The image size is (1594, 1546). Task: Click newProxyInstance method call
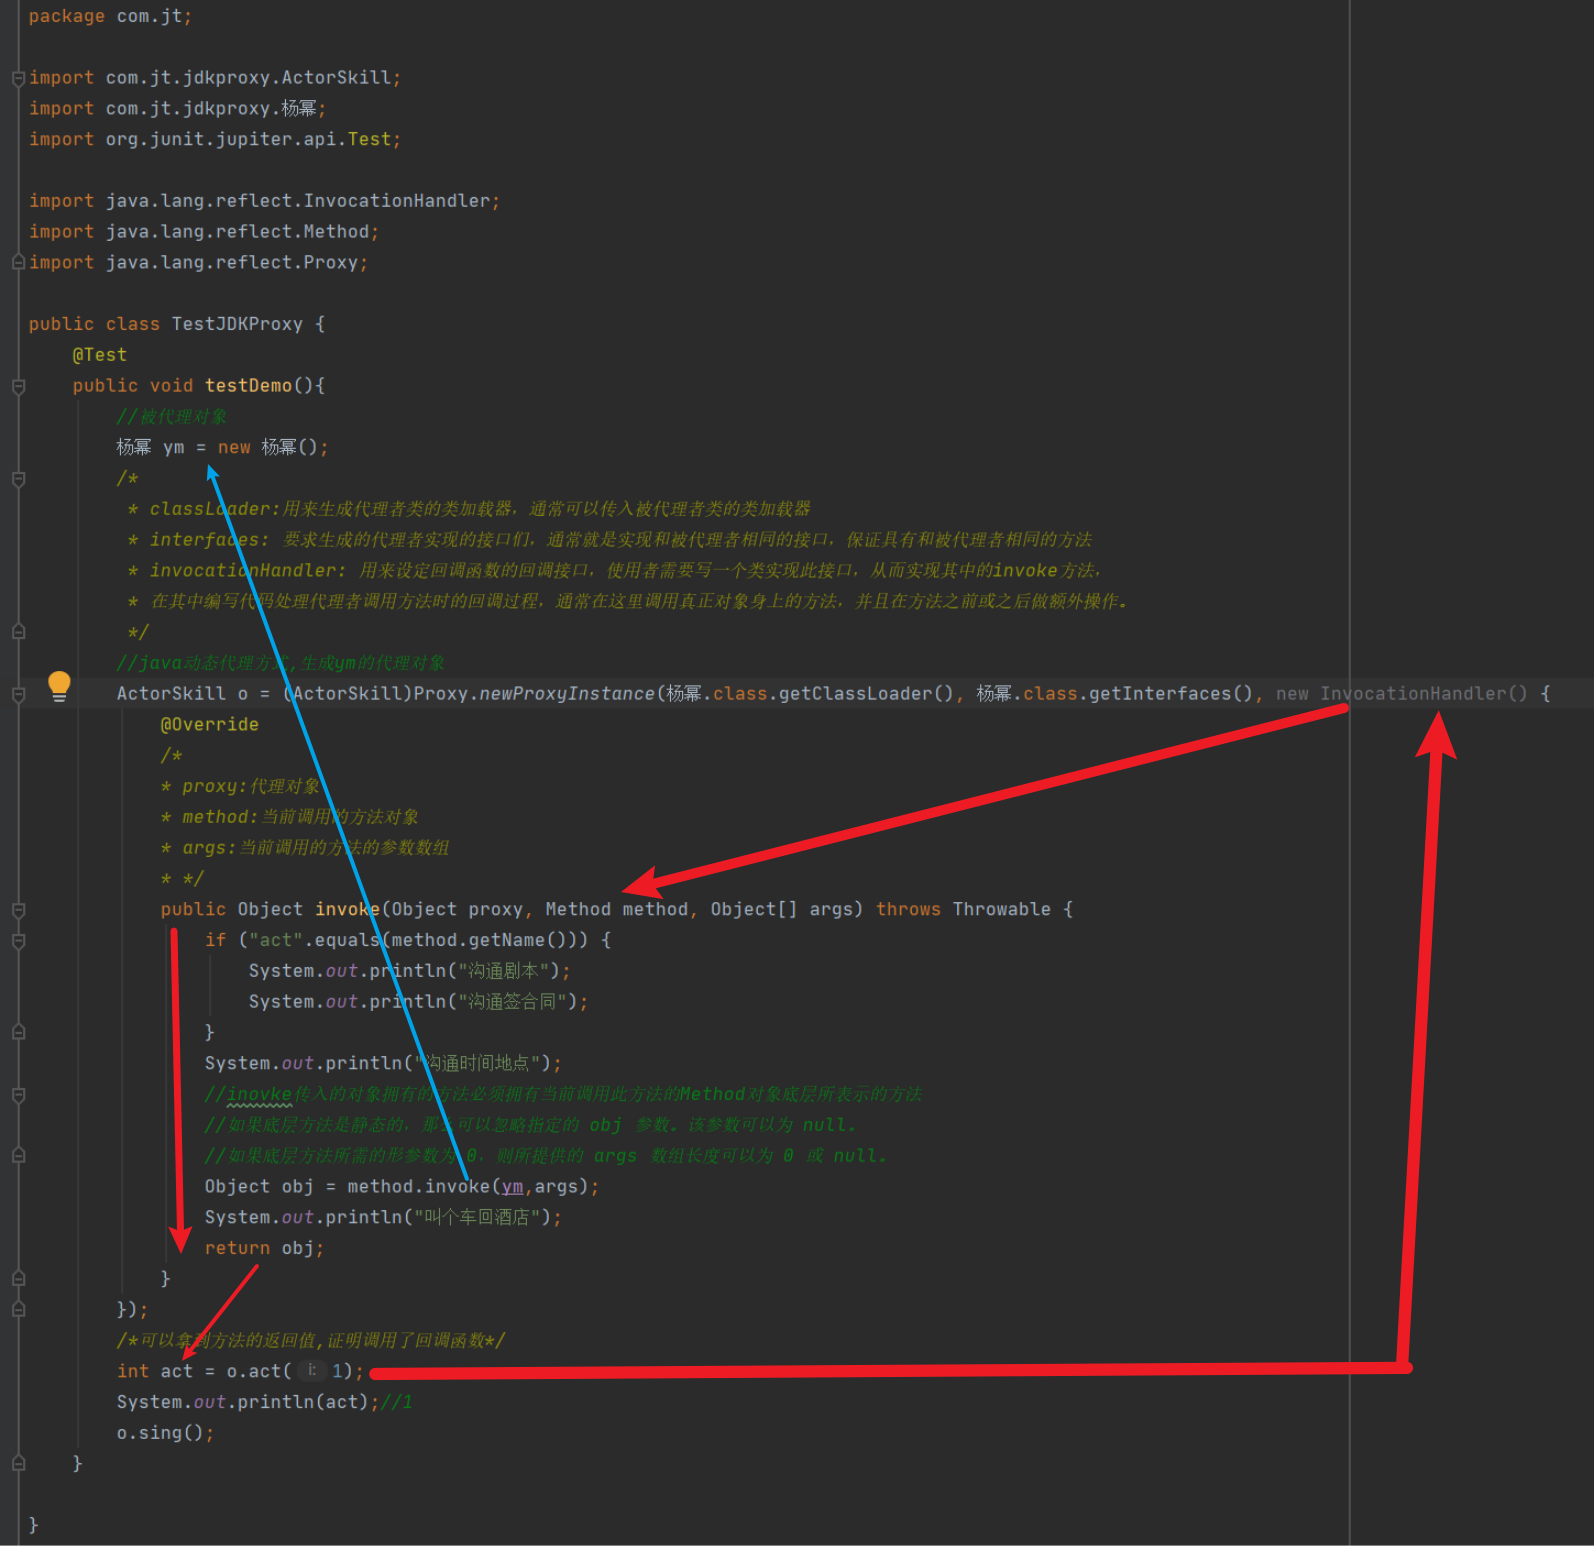point(567,694)
